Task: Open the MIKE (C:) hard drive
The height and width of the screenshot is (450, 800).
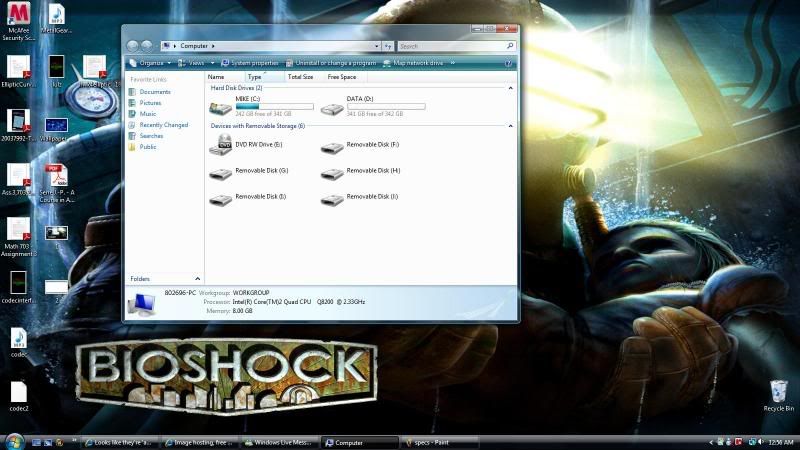Action: (261, 106)
